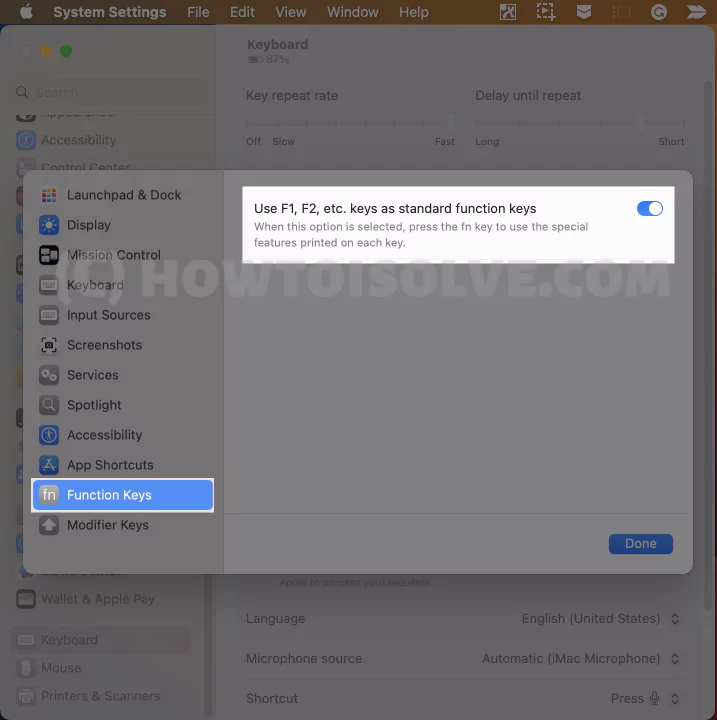Open the Apple menu
717x720 pixels.
pos(26,11)
